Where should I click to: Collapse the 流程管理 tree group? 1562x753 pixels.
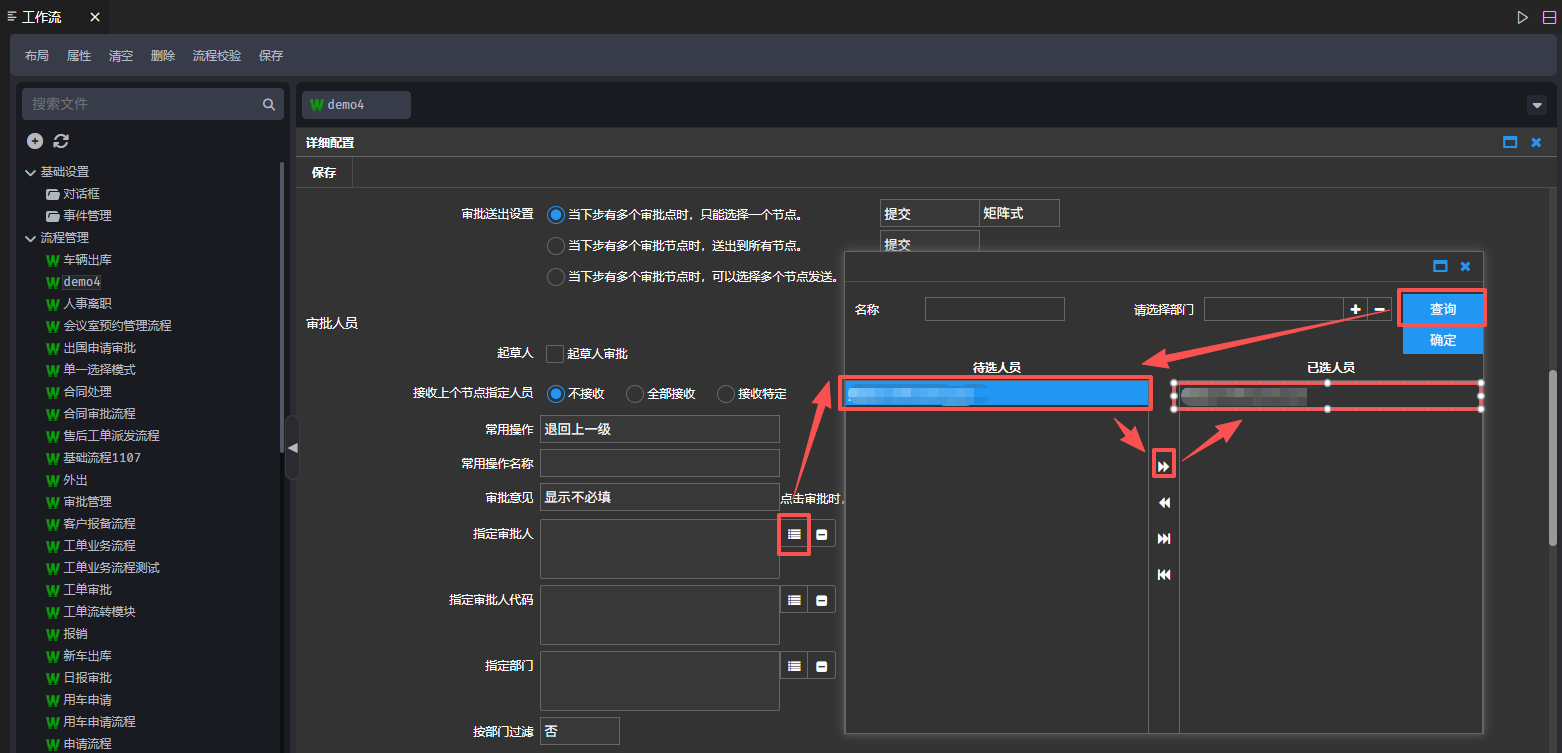pos(30,238)
